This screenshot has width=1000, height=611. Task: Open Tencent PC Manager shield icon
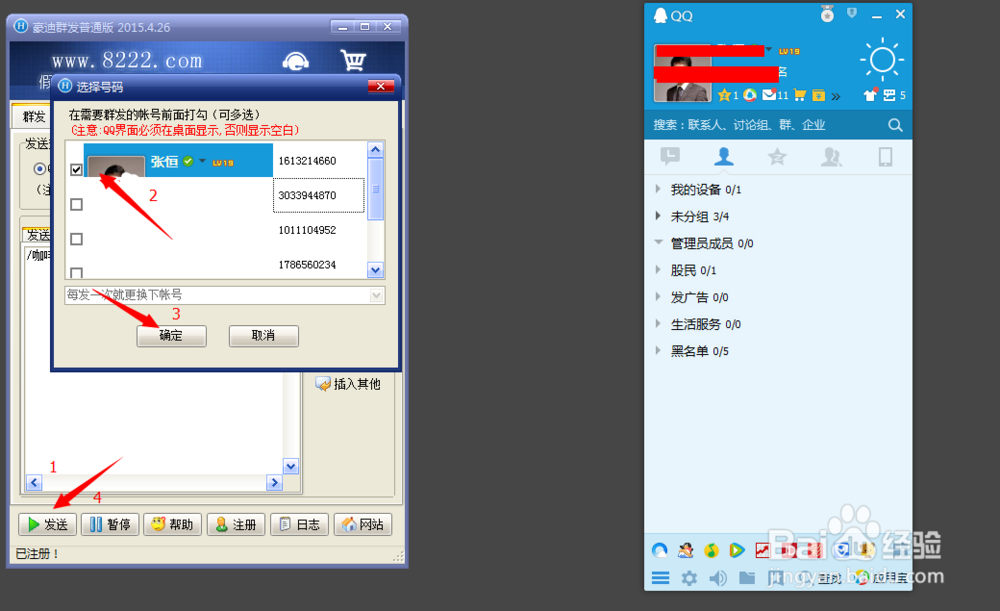(842, 550)
